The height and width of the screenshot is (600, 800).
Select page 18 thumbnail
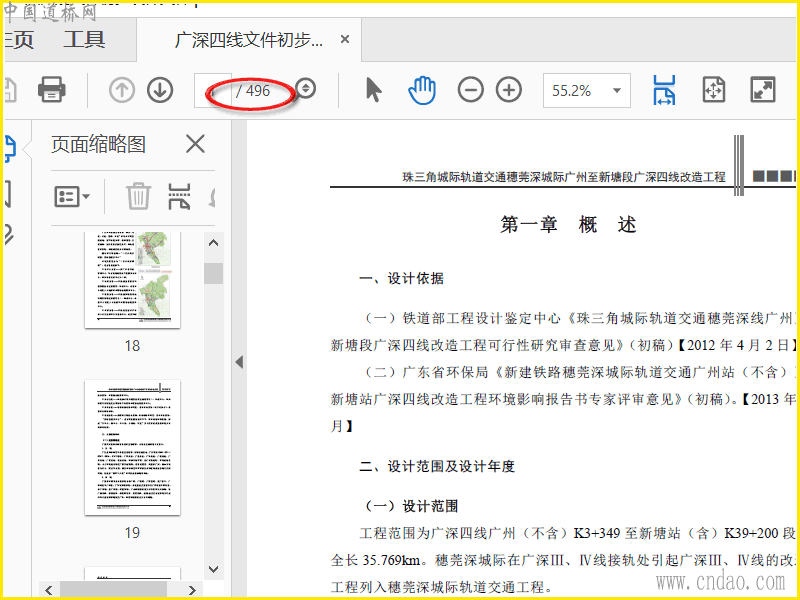pyautogui.click(x=133, y=280)
